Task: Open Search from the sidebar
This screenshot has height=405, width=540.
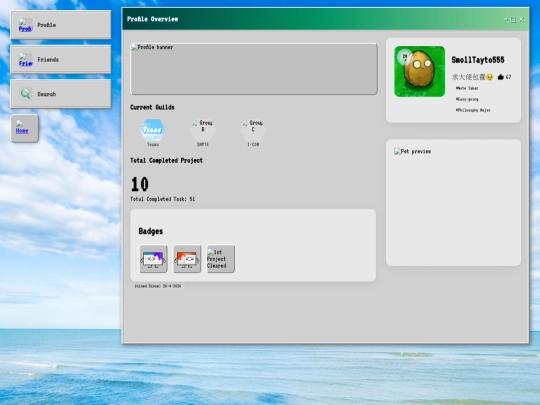Action: tap(61, 94)
